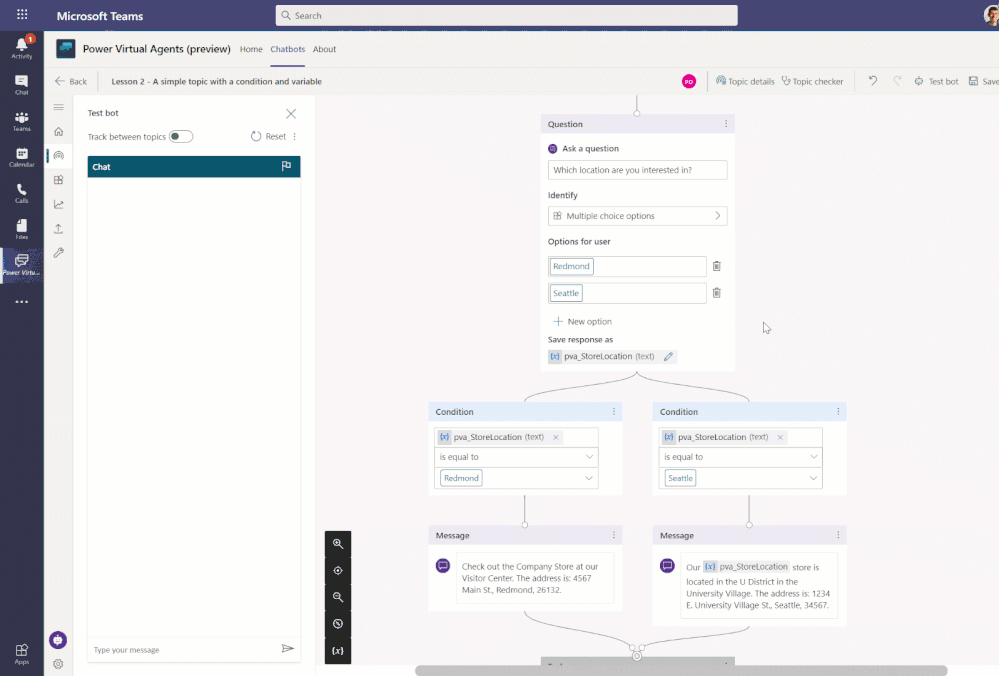Open Calls in the Teams rail
999x676 pixels.
coord(22,193)
